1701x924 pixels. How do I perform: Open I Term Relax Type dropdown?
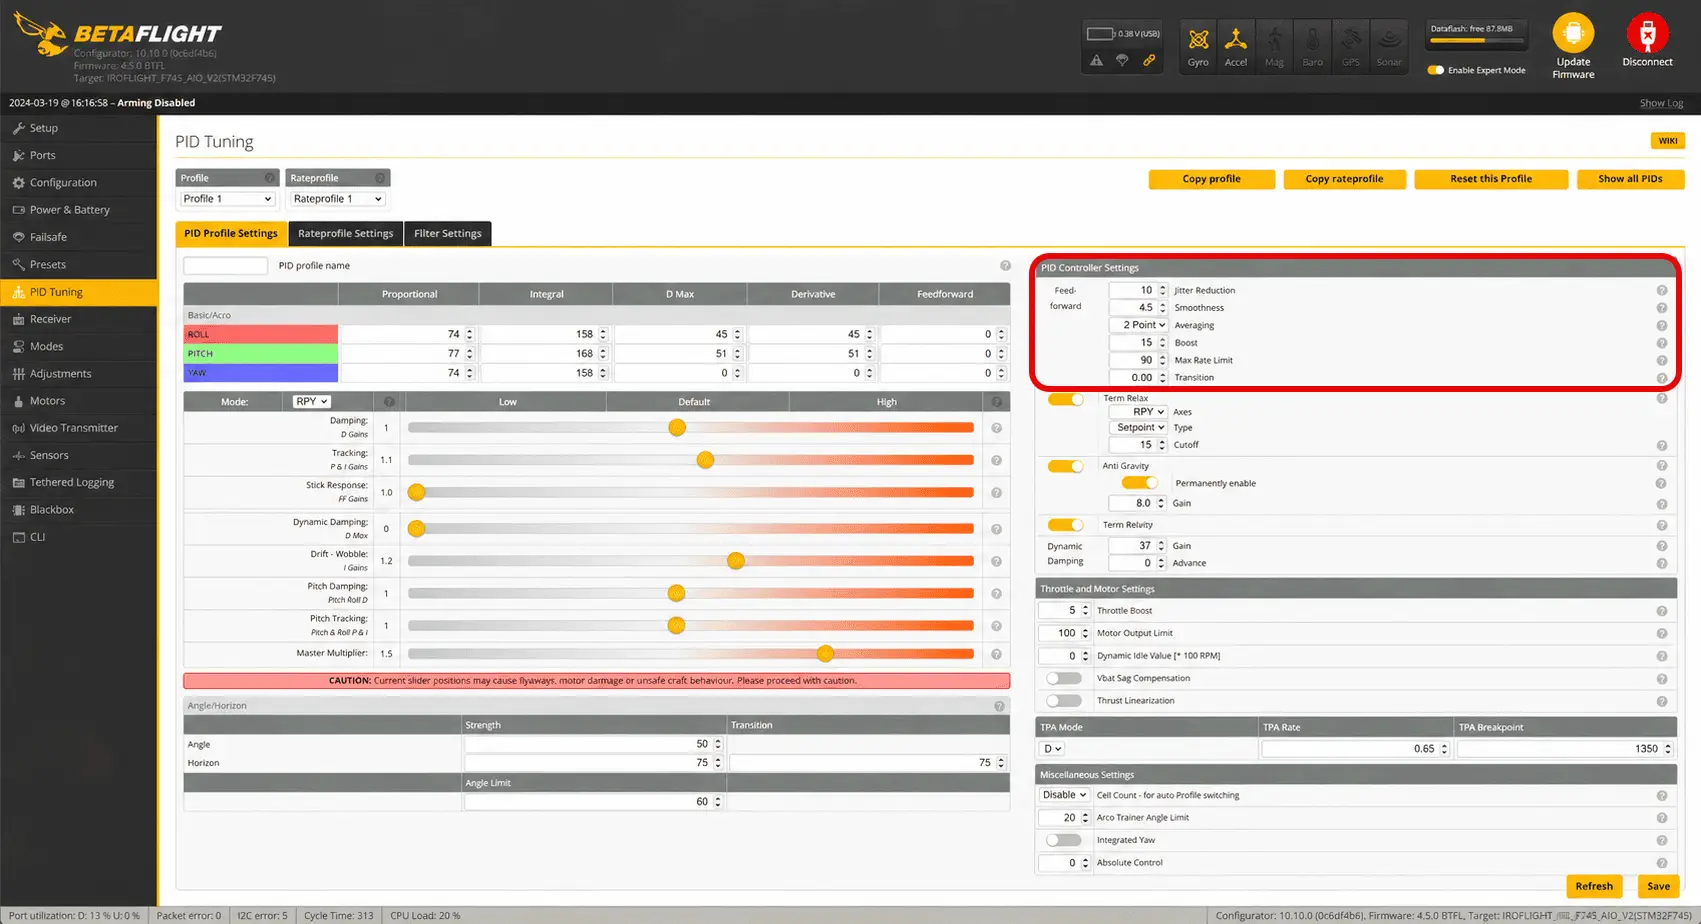coord(1138,428)
